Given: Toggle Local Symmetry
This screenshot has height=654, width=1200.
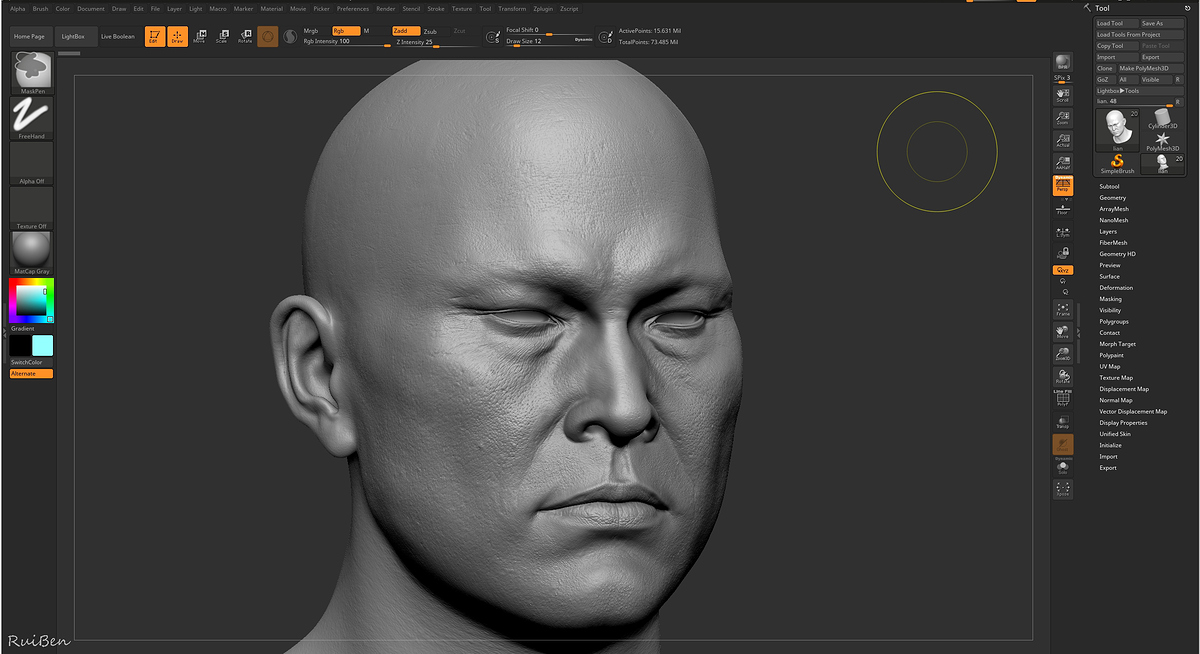Looking at the screenshot, I should point(1063,231).
